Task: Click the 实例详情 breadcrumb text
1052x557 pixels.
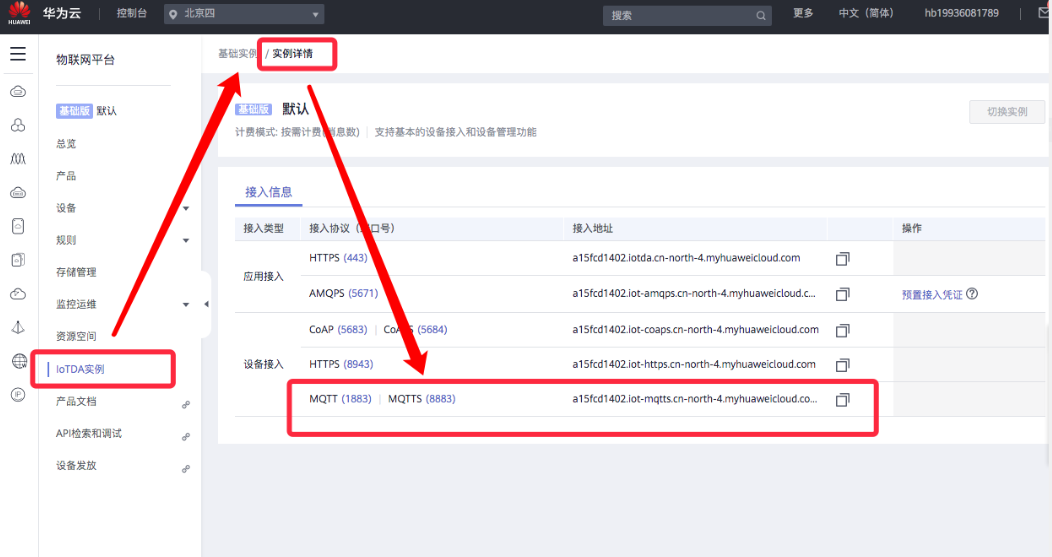Action: click(293, 54)
